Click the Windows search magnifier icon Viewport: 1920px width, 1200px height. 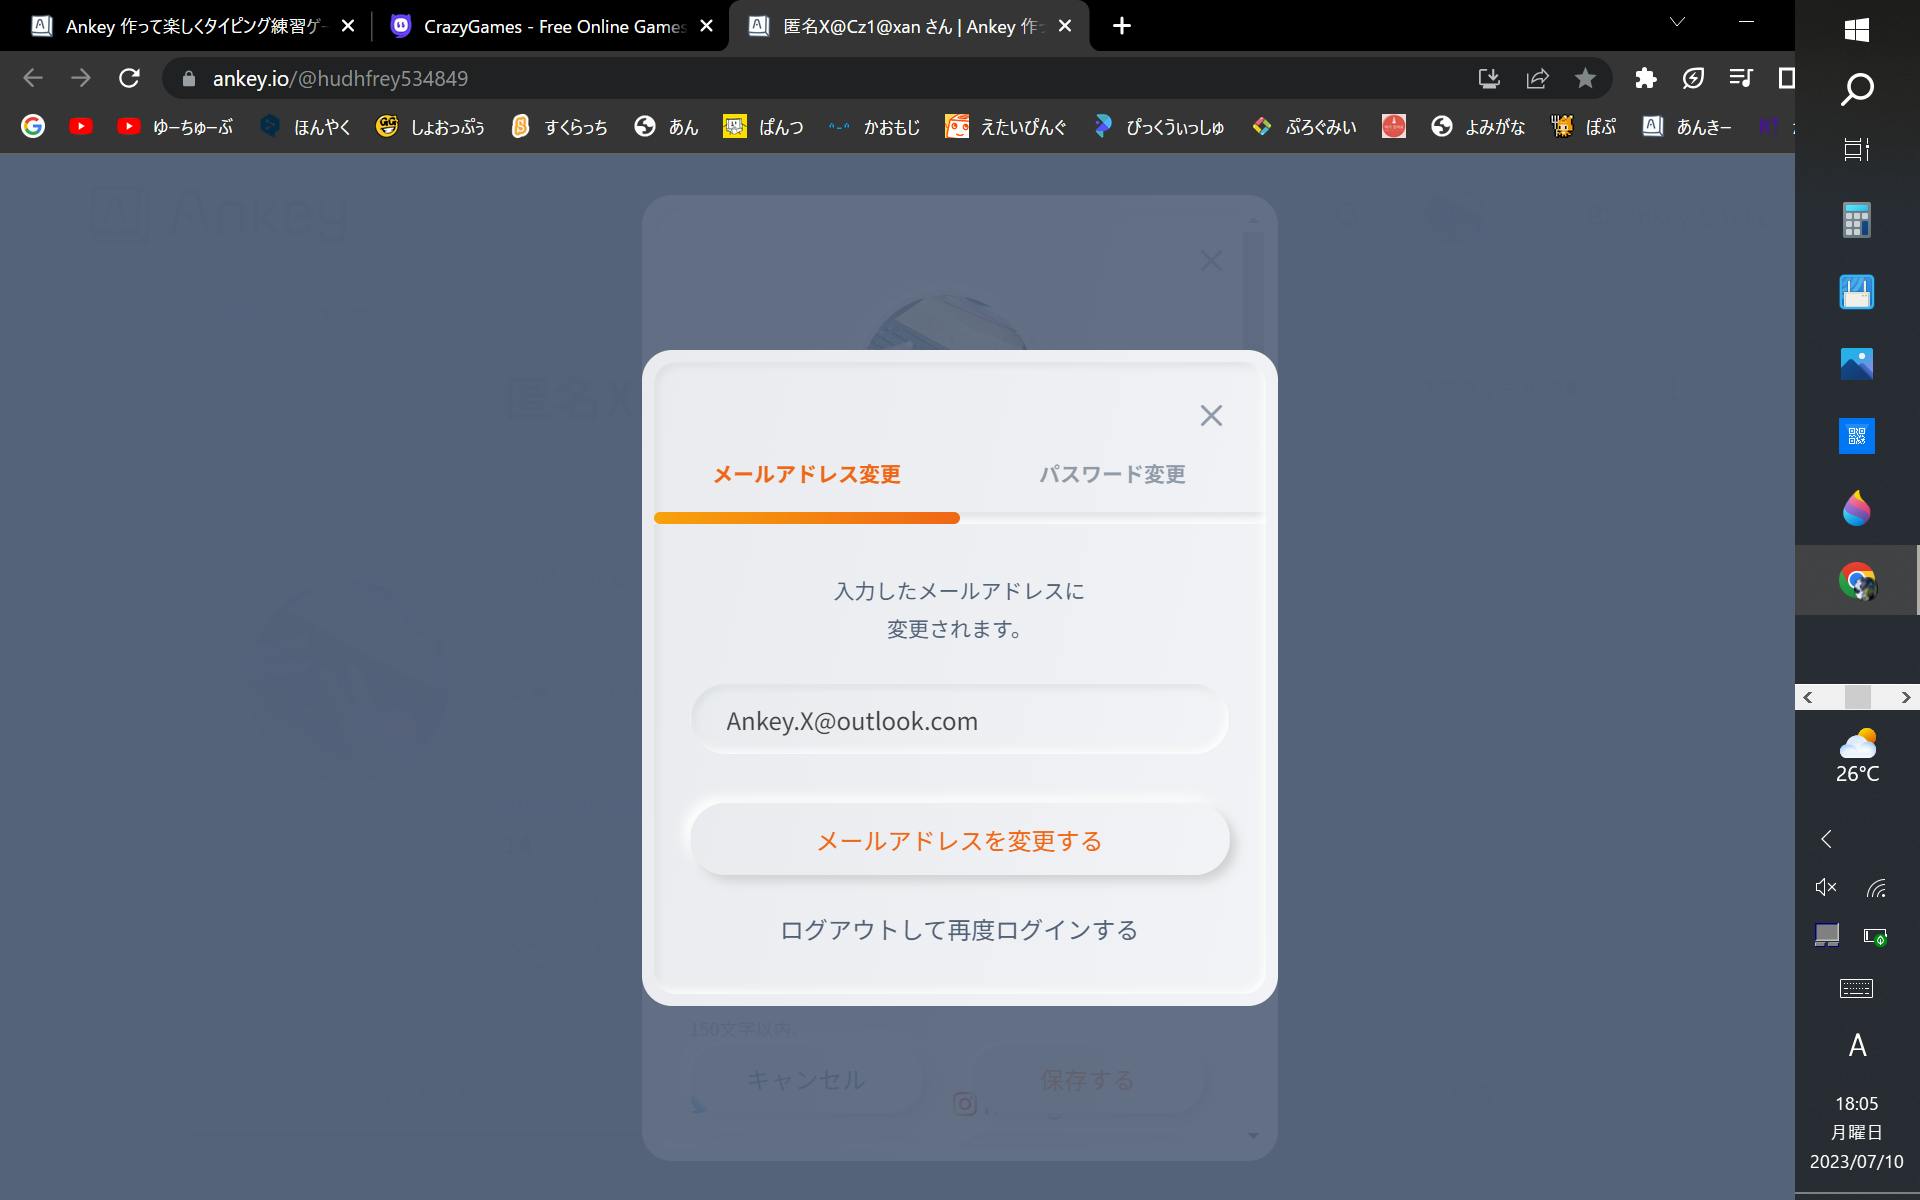(1856, 90)
